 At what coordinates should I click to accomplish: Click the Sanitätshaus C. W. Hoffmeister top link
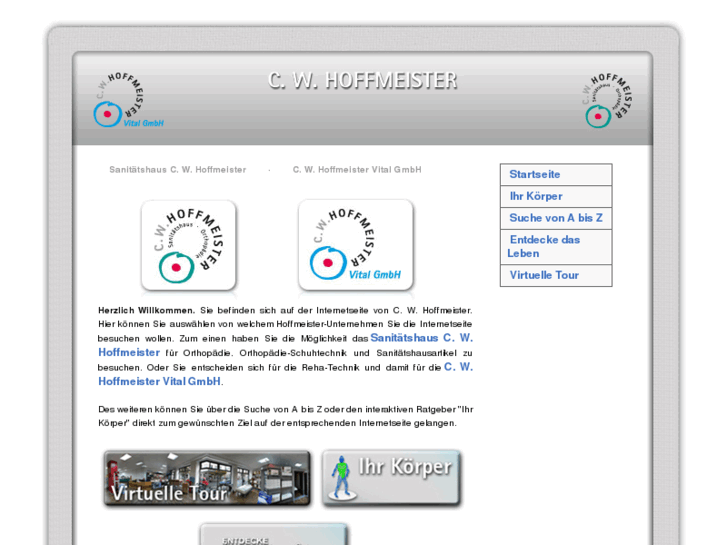[x=178, y=170]
